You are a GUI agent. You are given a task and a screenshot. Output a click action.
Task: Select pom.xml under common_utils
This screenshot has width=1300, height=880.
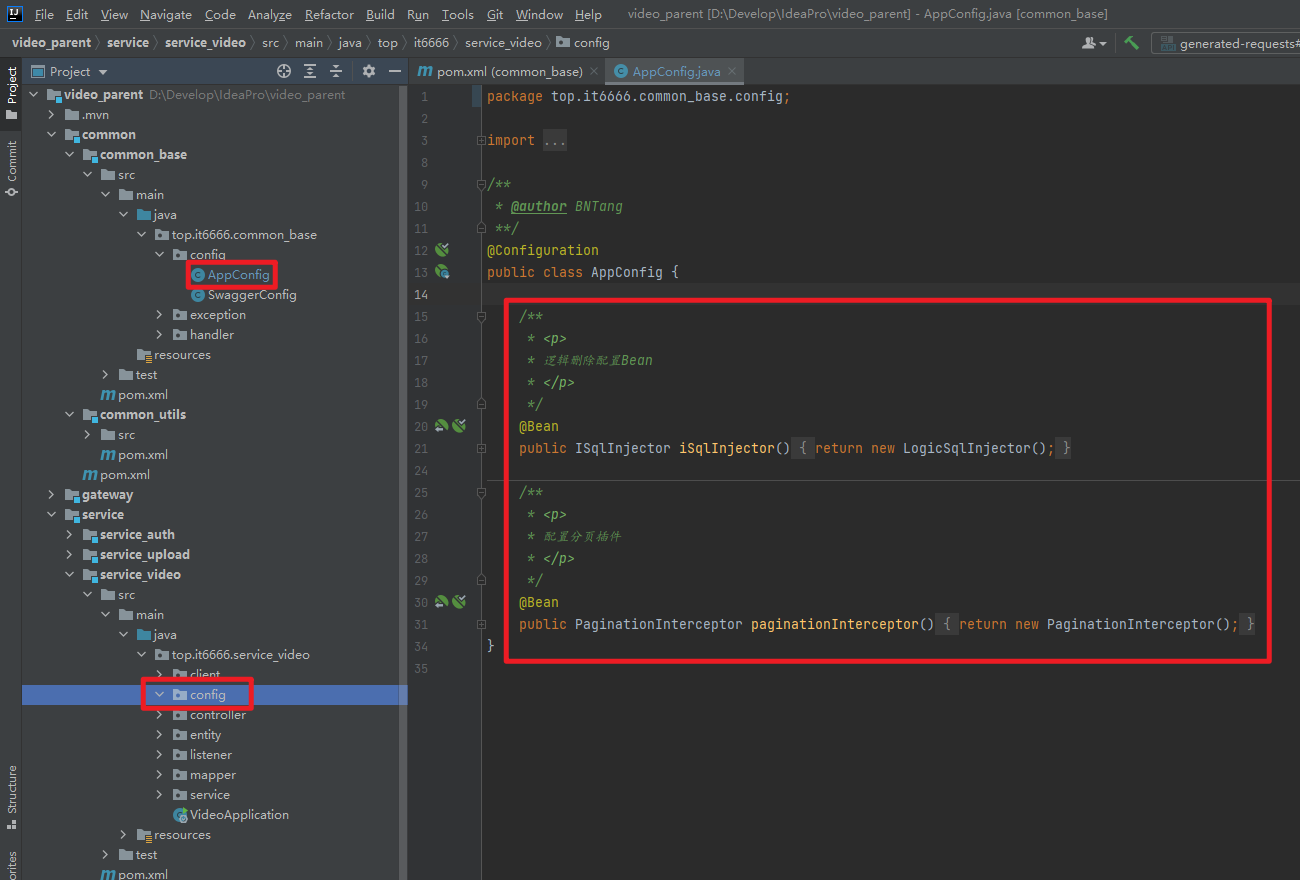click(x=134, y=455)
